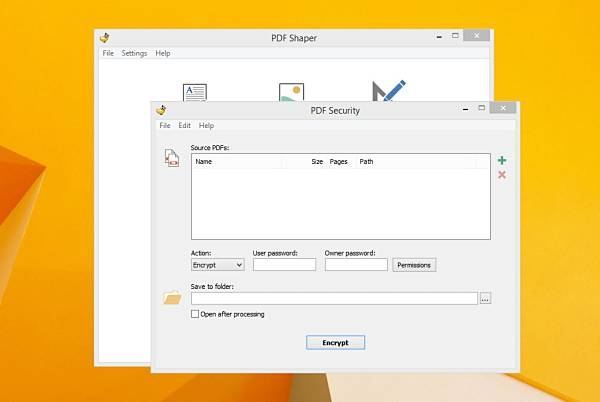Click the red X remove PDF icon
600x402 pixels.
(502, 175)
